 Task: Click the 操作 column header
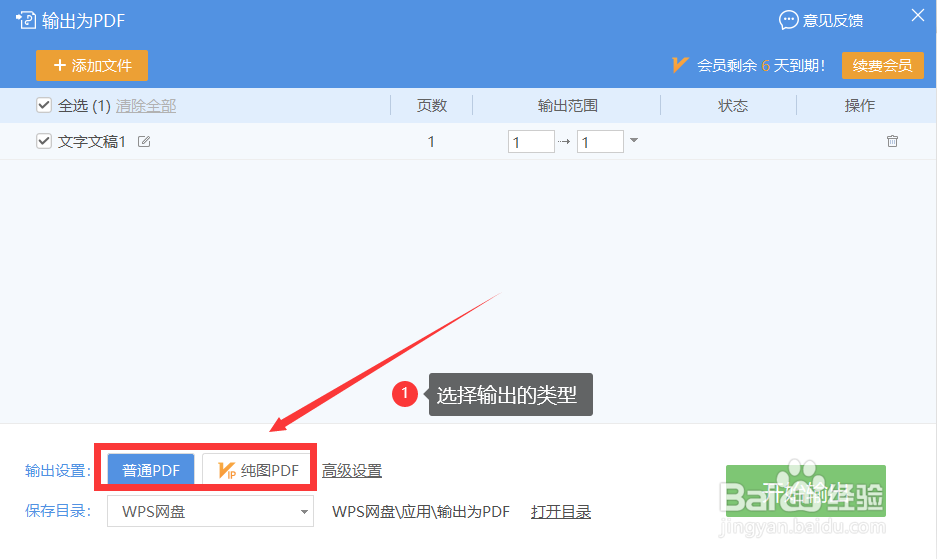click(x=859, y=106)
